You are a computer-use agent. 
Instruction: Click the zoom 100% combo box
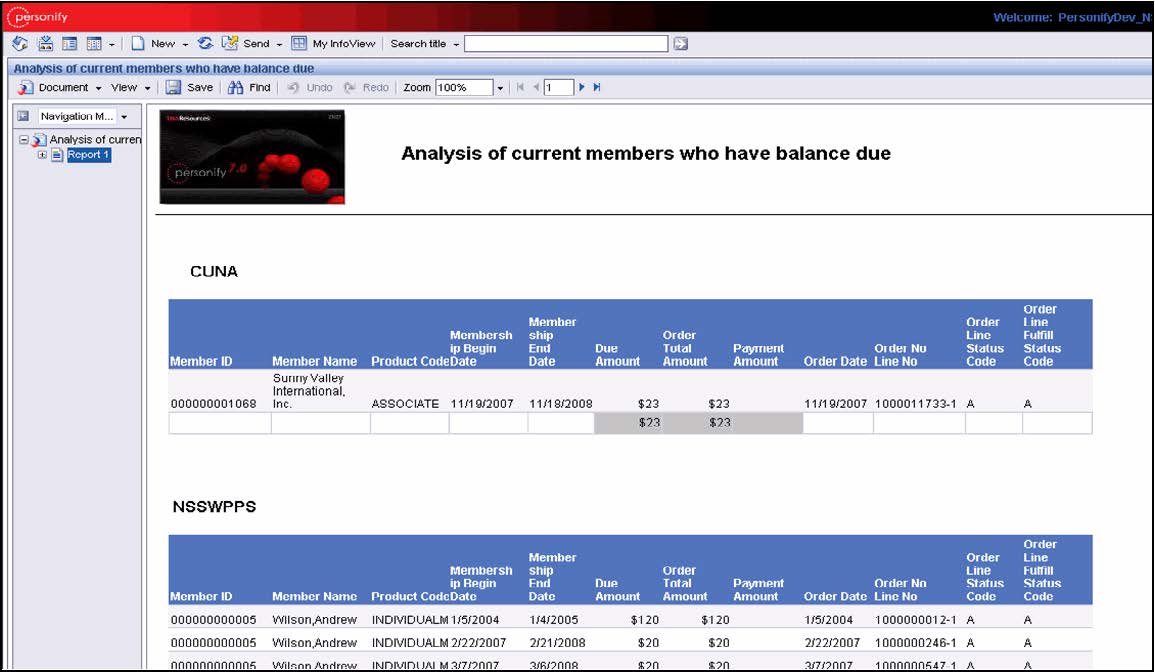point(464,87)
